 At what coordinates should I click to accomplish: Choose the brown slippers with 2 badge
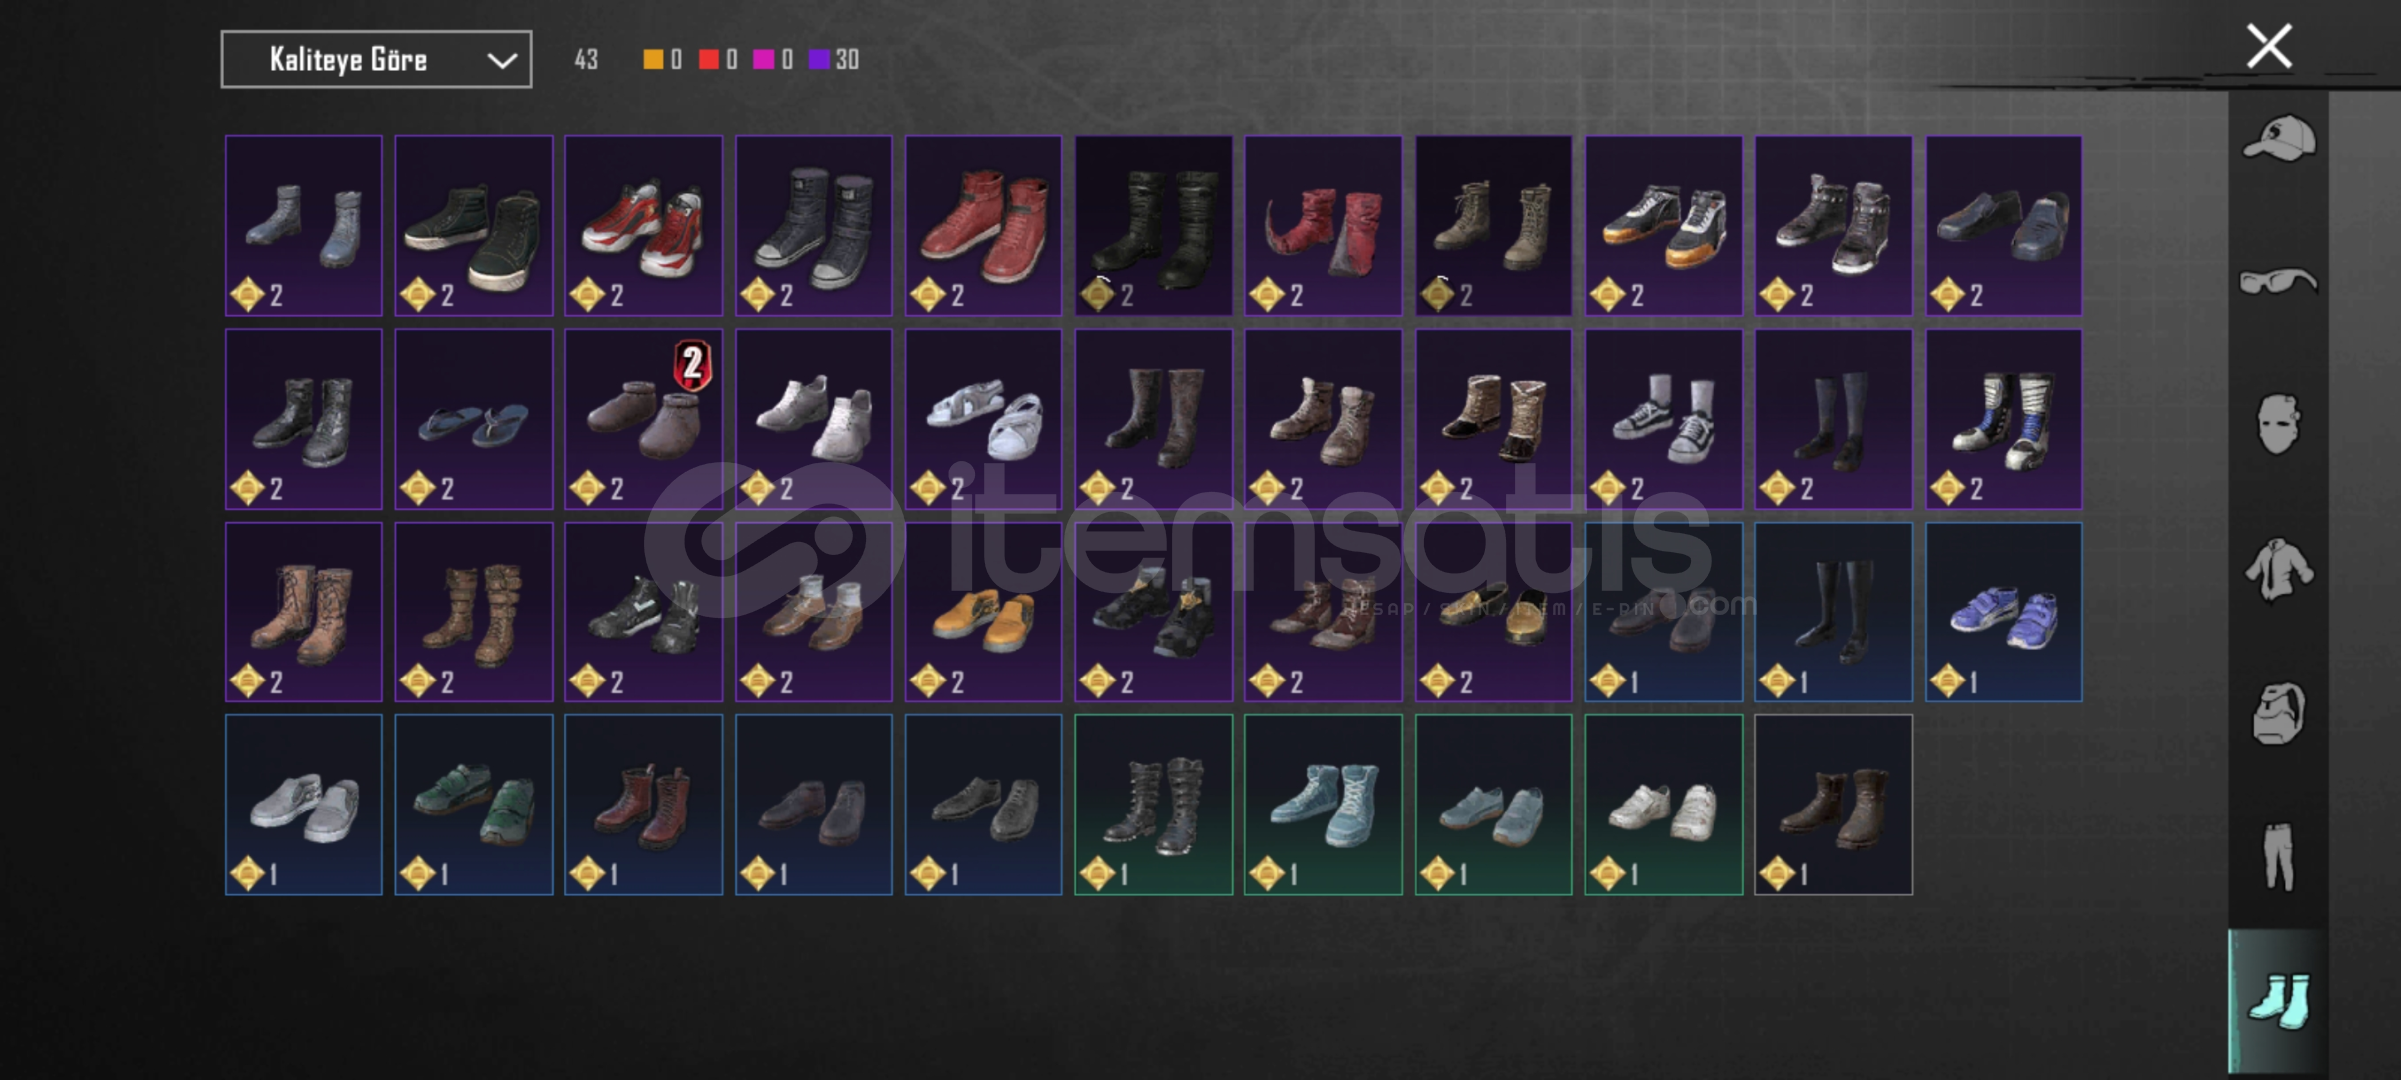[643, 419]
